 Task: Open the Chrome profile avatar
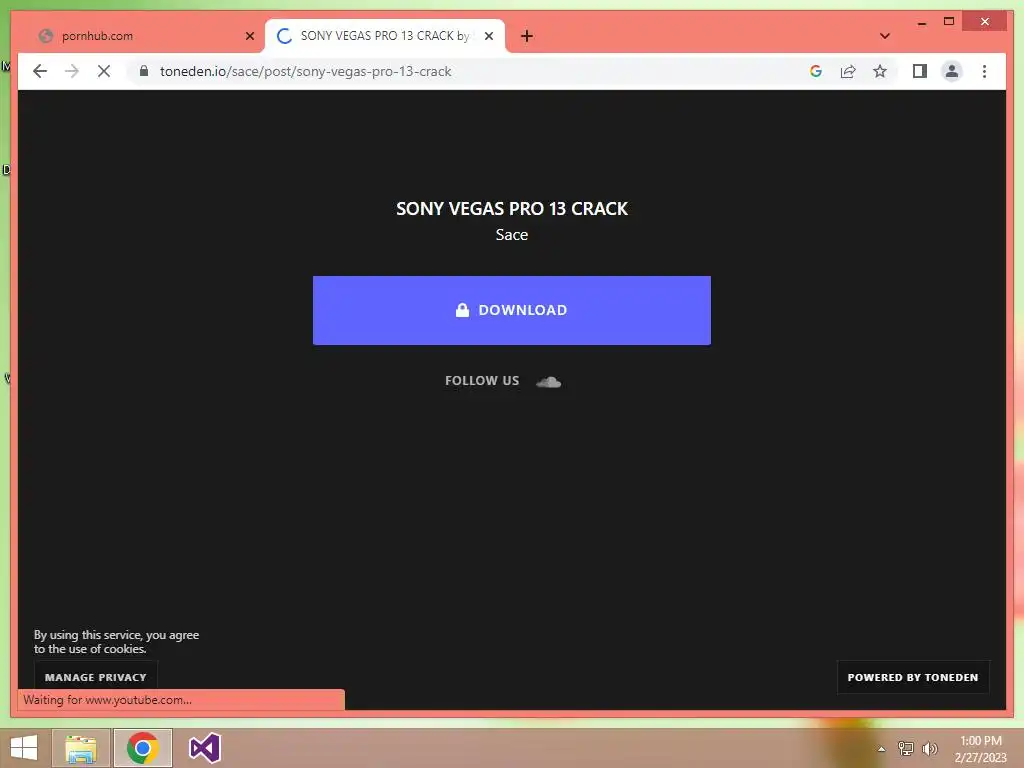point(952,71)
